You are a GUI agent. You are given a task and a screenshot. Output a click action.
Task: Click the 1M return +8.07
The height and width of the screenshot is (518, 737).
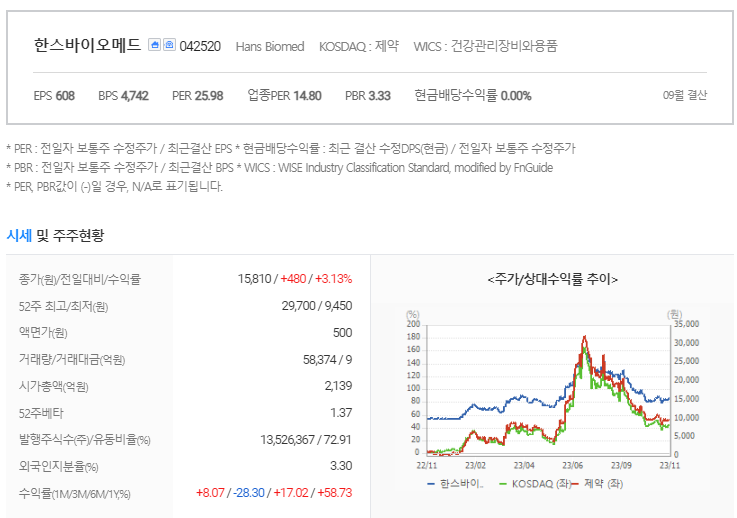[x=210, y=493]
